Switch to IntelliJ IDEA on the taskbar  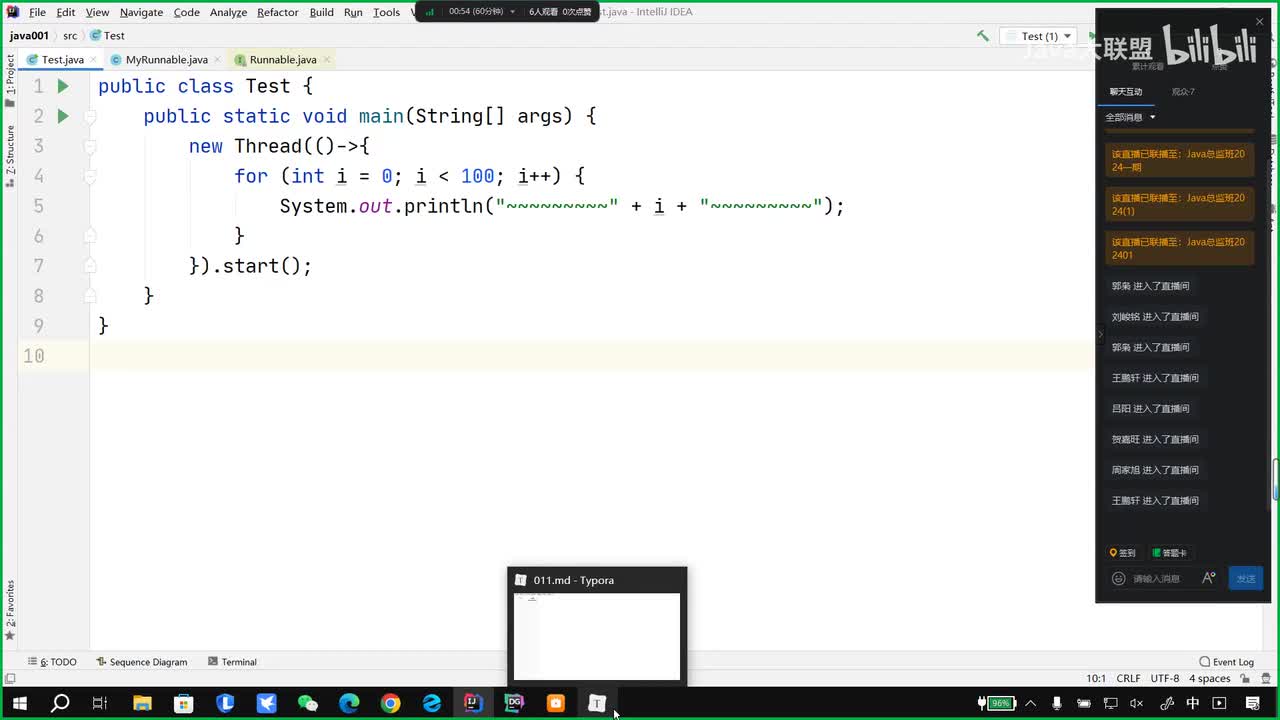point(473,703)
